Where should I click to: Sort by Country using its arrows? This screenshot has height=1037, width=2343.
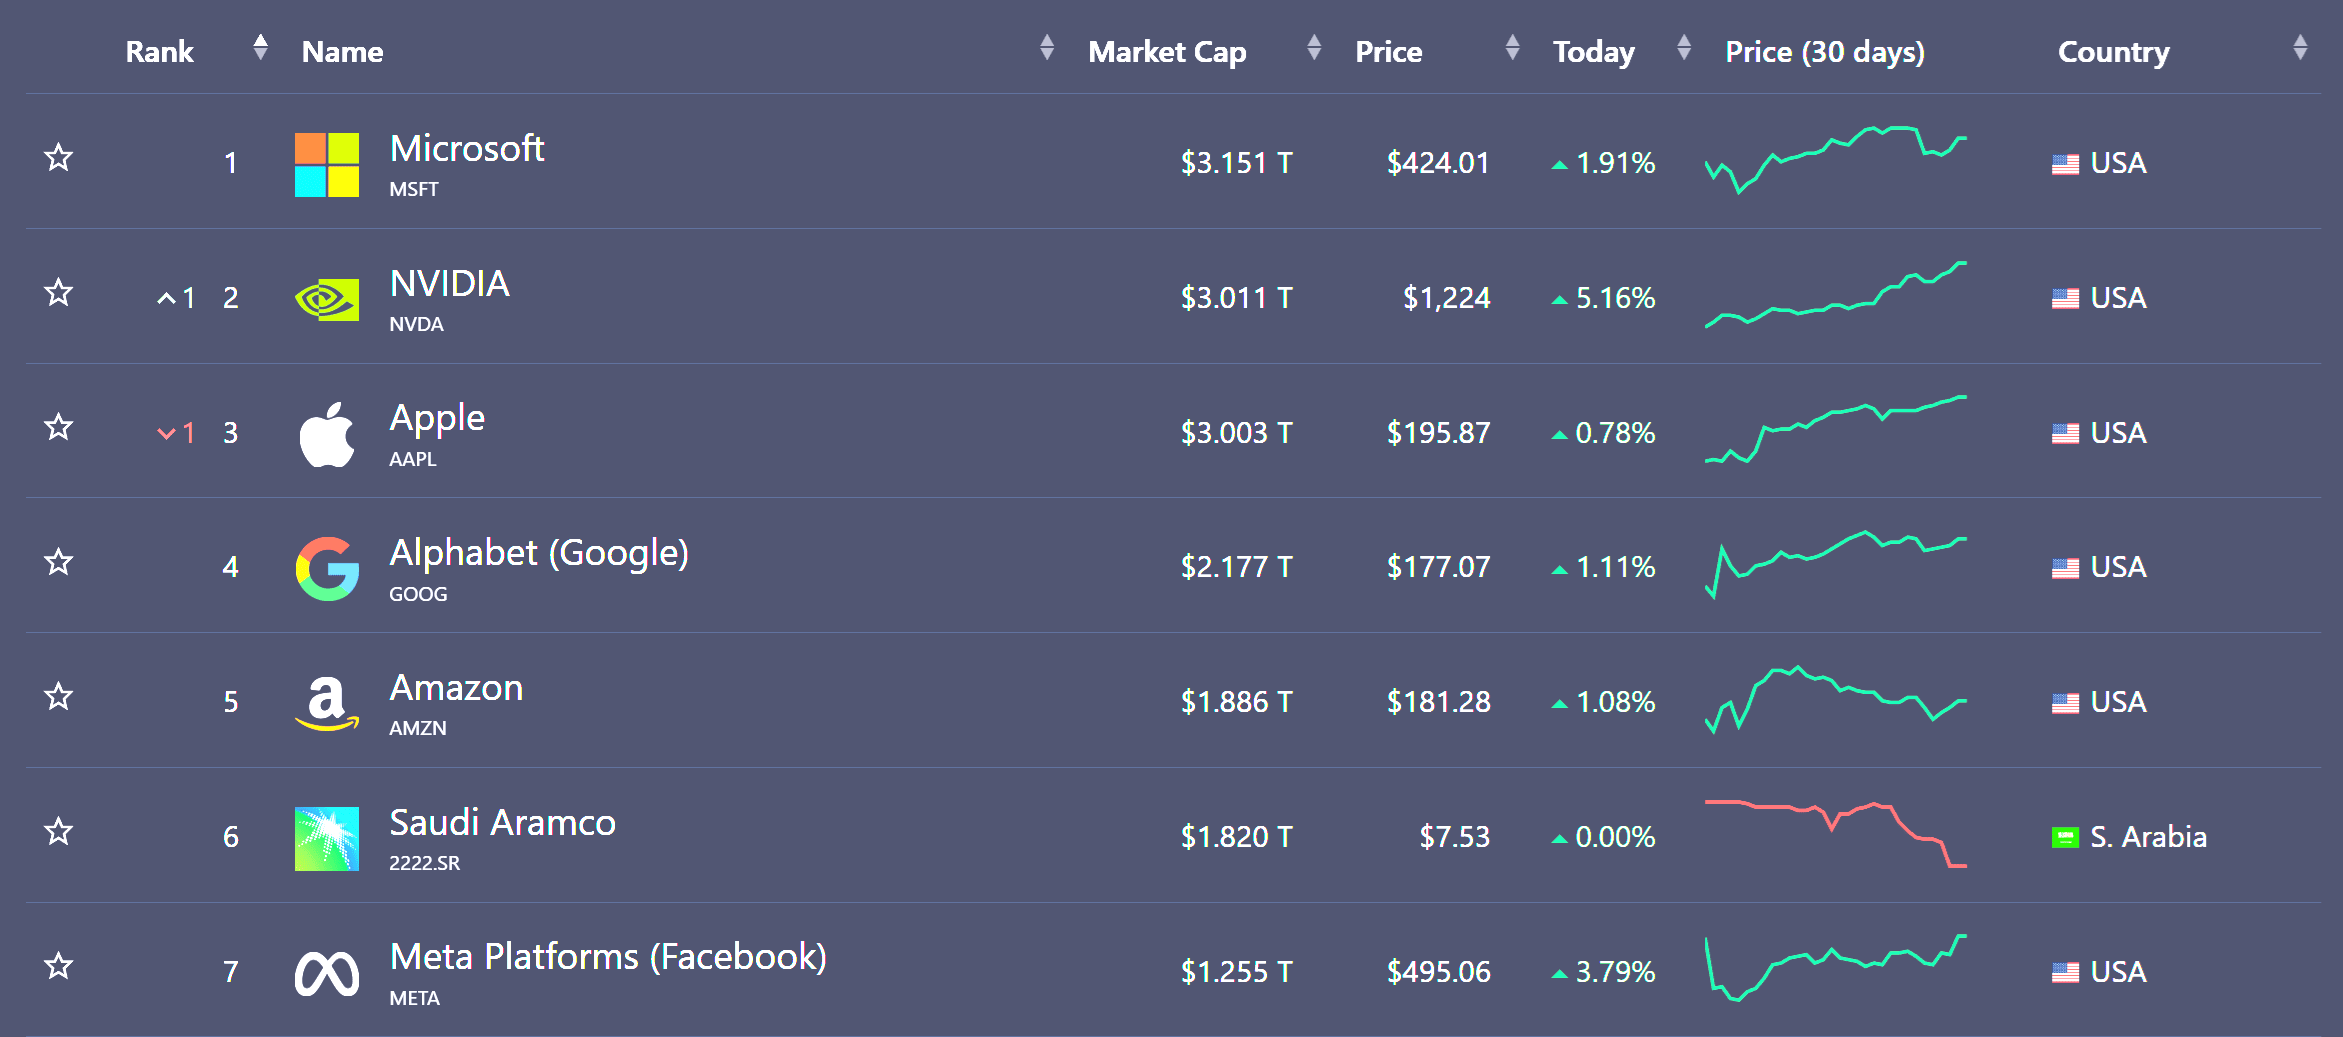coord(2300,47)
